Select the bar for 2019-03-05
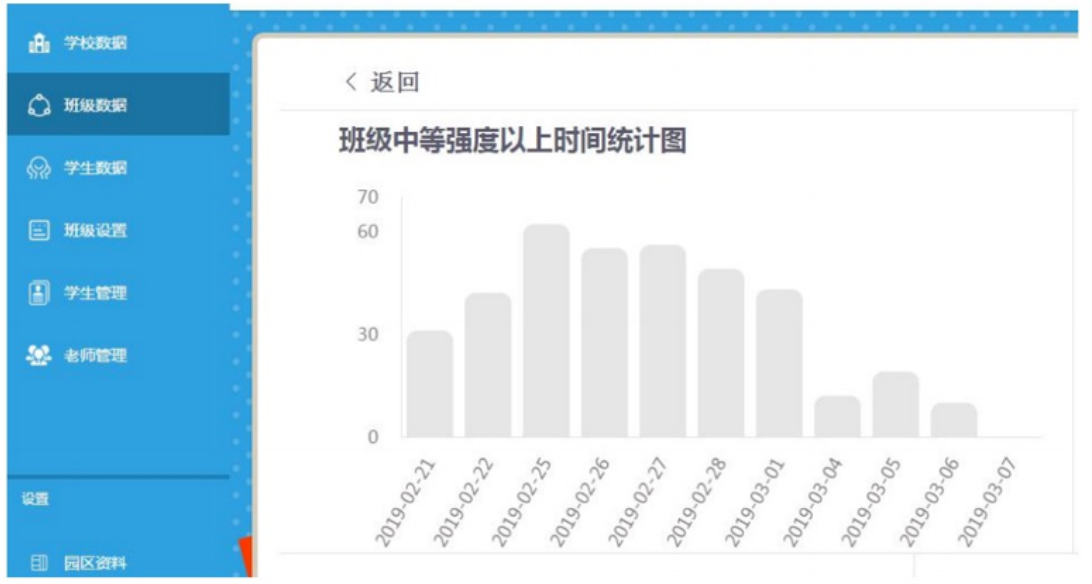The image size is (1092, 584). 895,405
